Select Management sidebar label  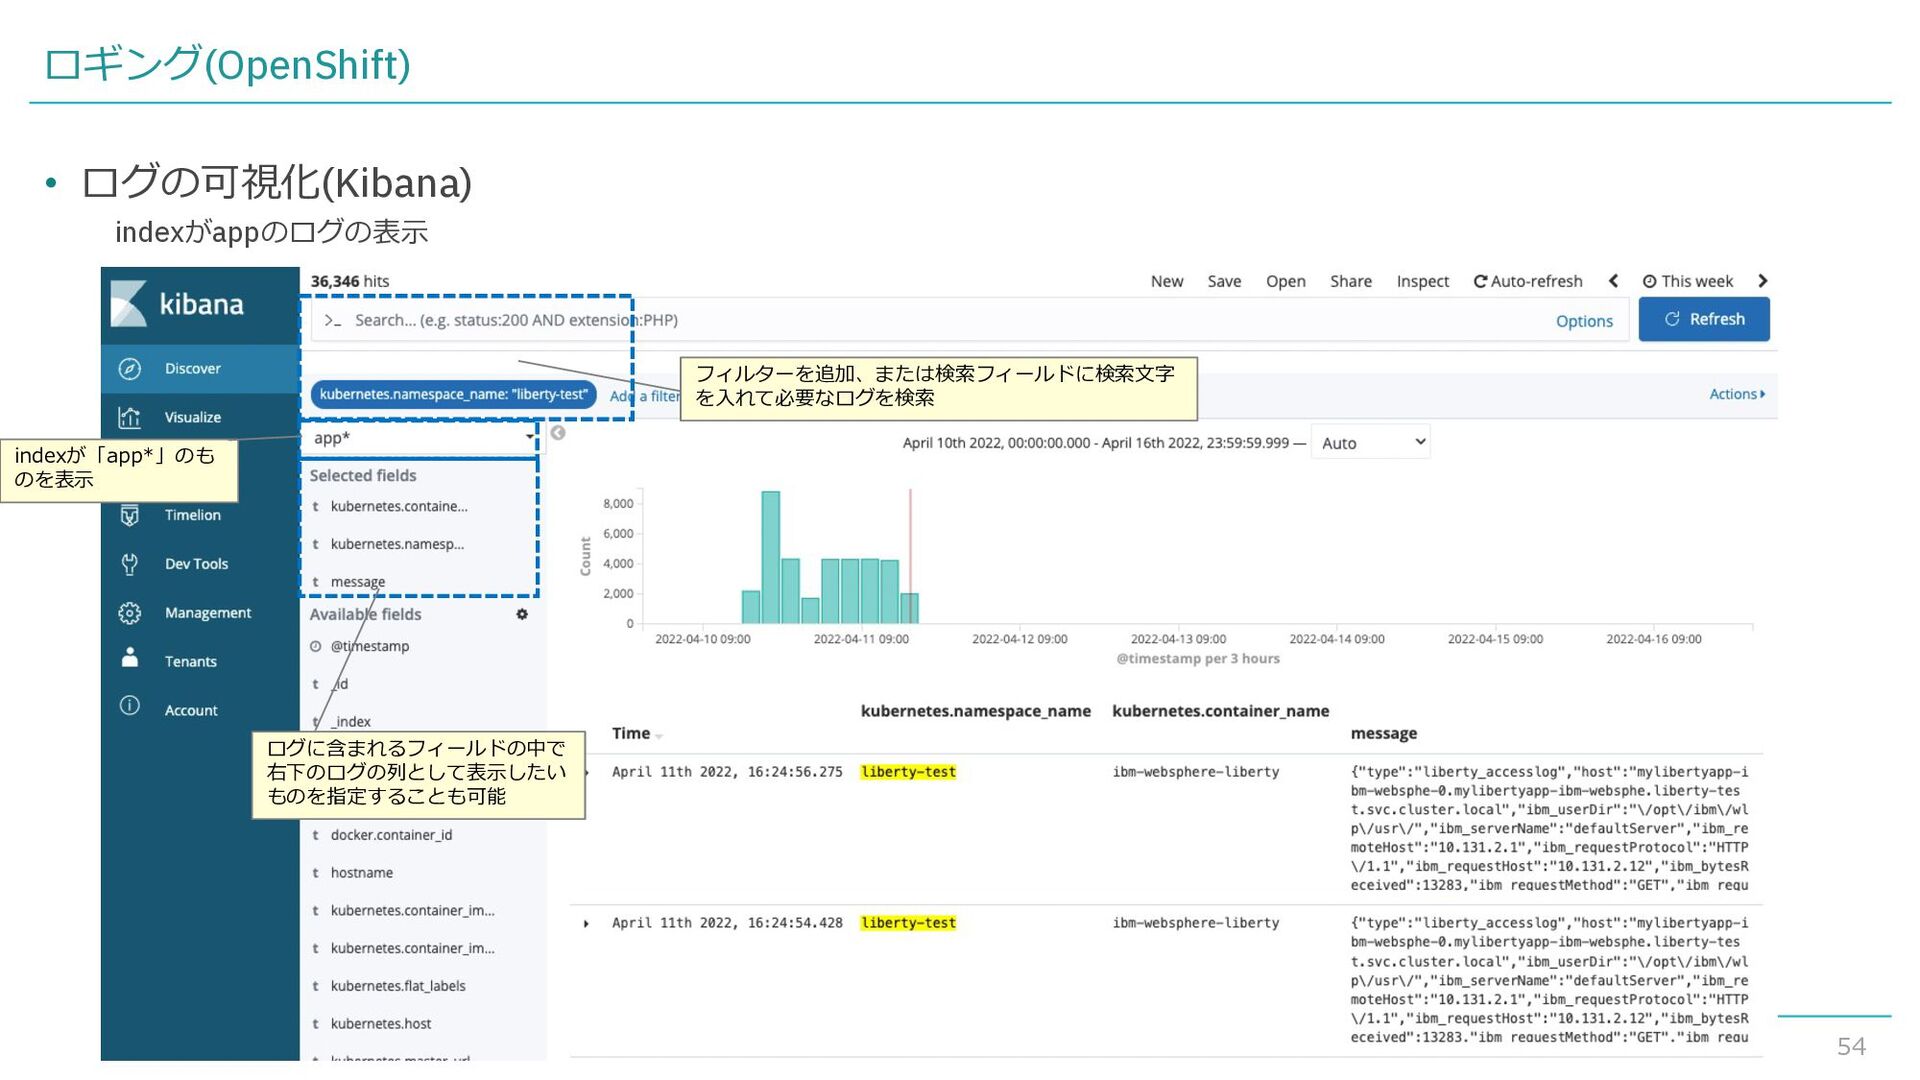(208, 613)
